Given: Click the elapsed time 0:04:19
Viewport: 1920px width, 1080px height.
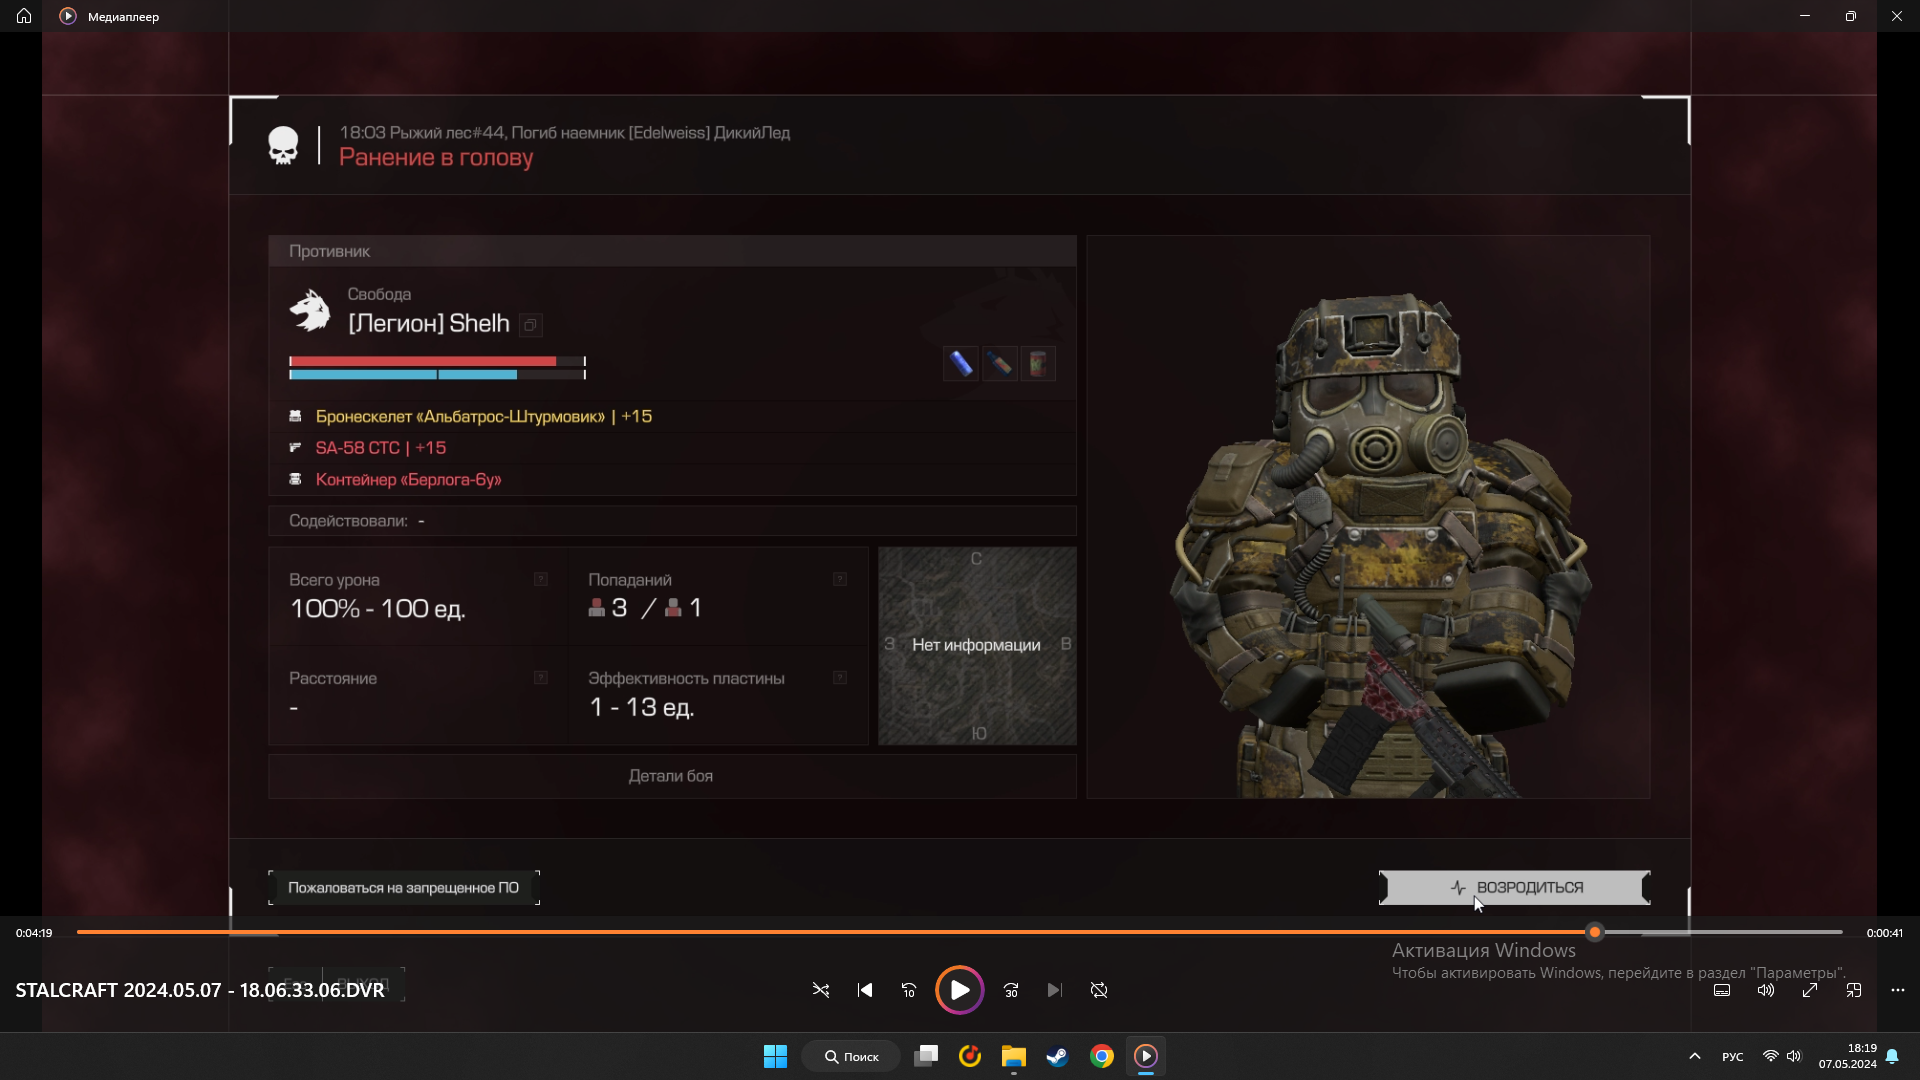Looking at the screenshot, I should (x=34, y=933).
